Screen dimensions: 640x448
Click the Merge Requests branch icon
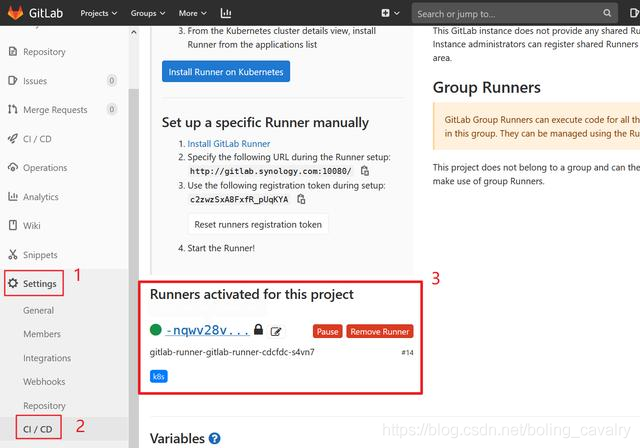click(x=13, y=109)
